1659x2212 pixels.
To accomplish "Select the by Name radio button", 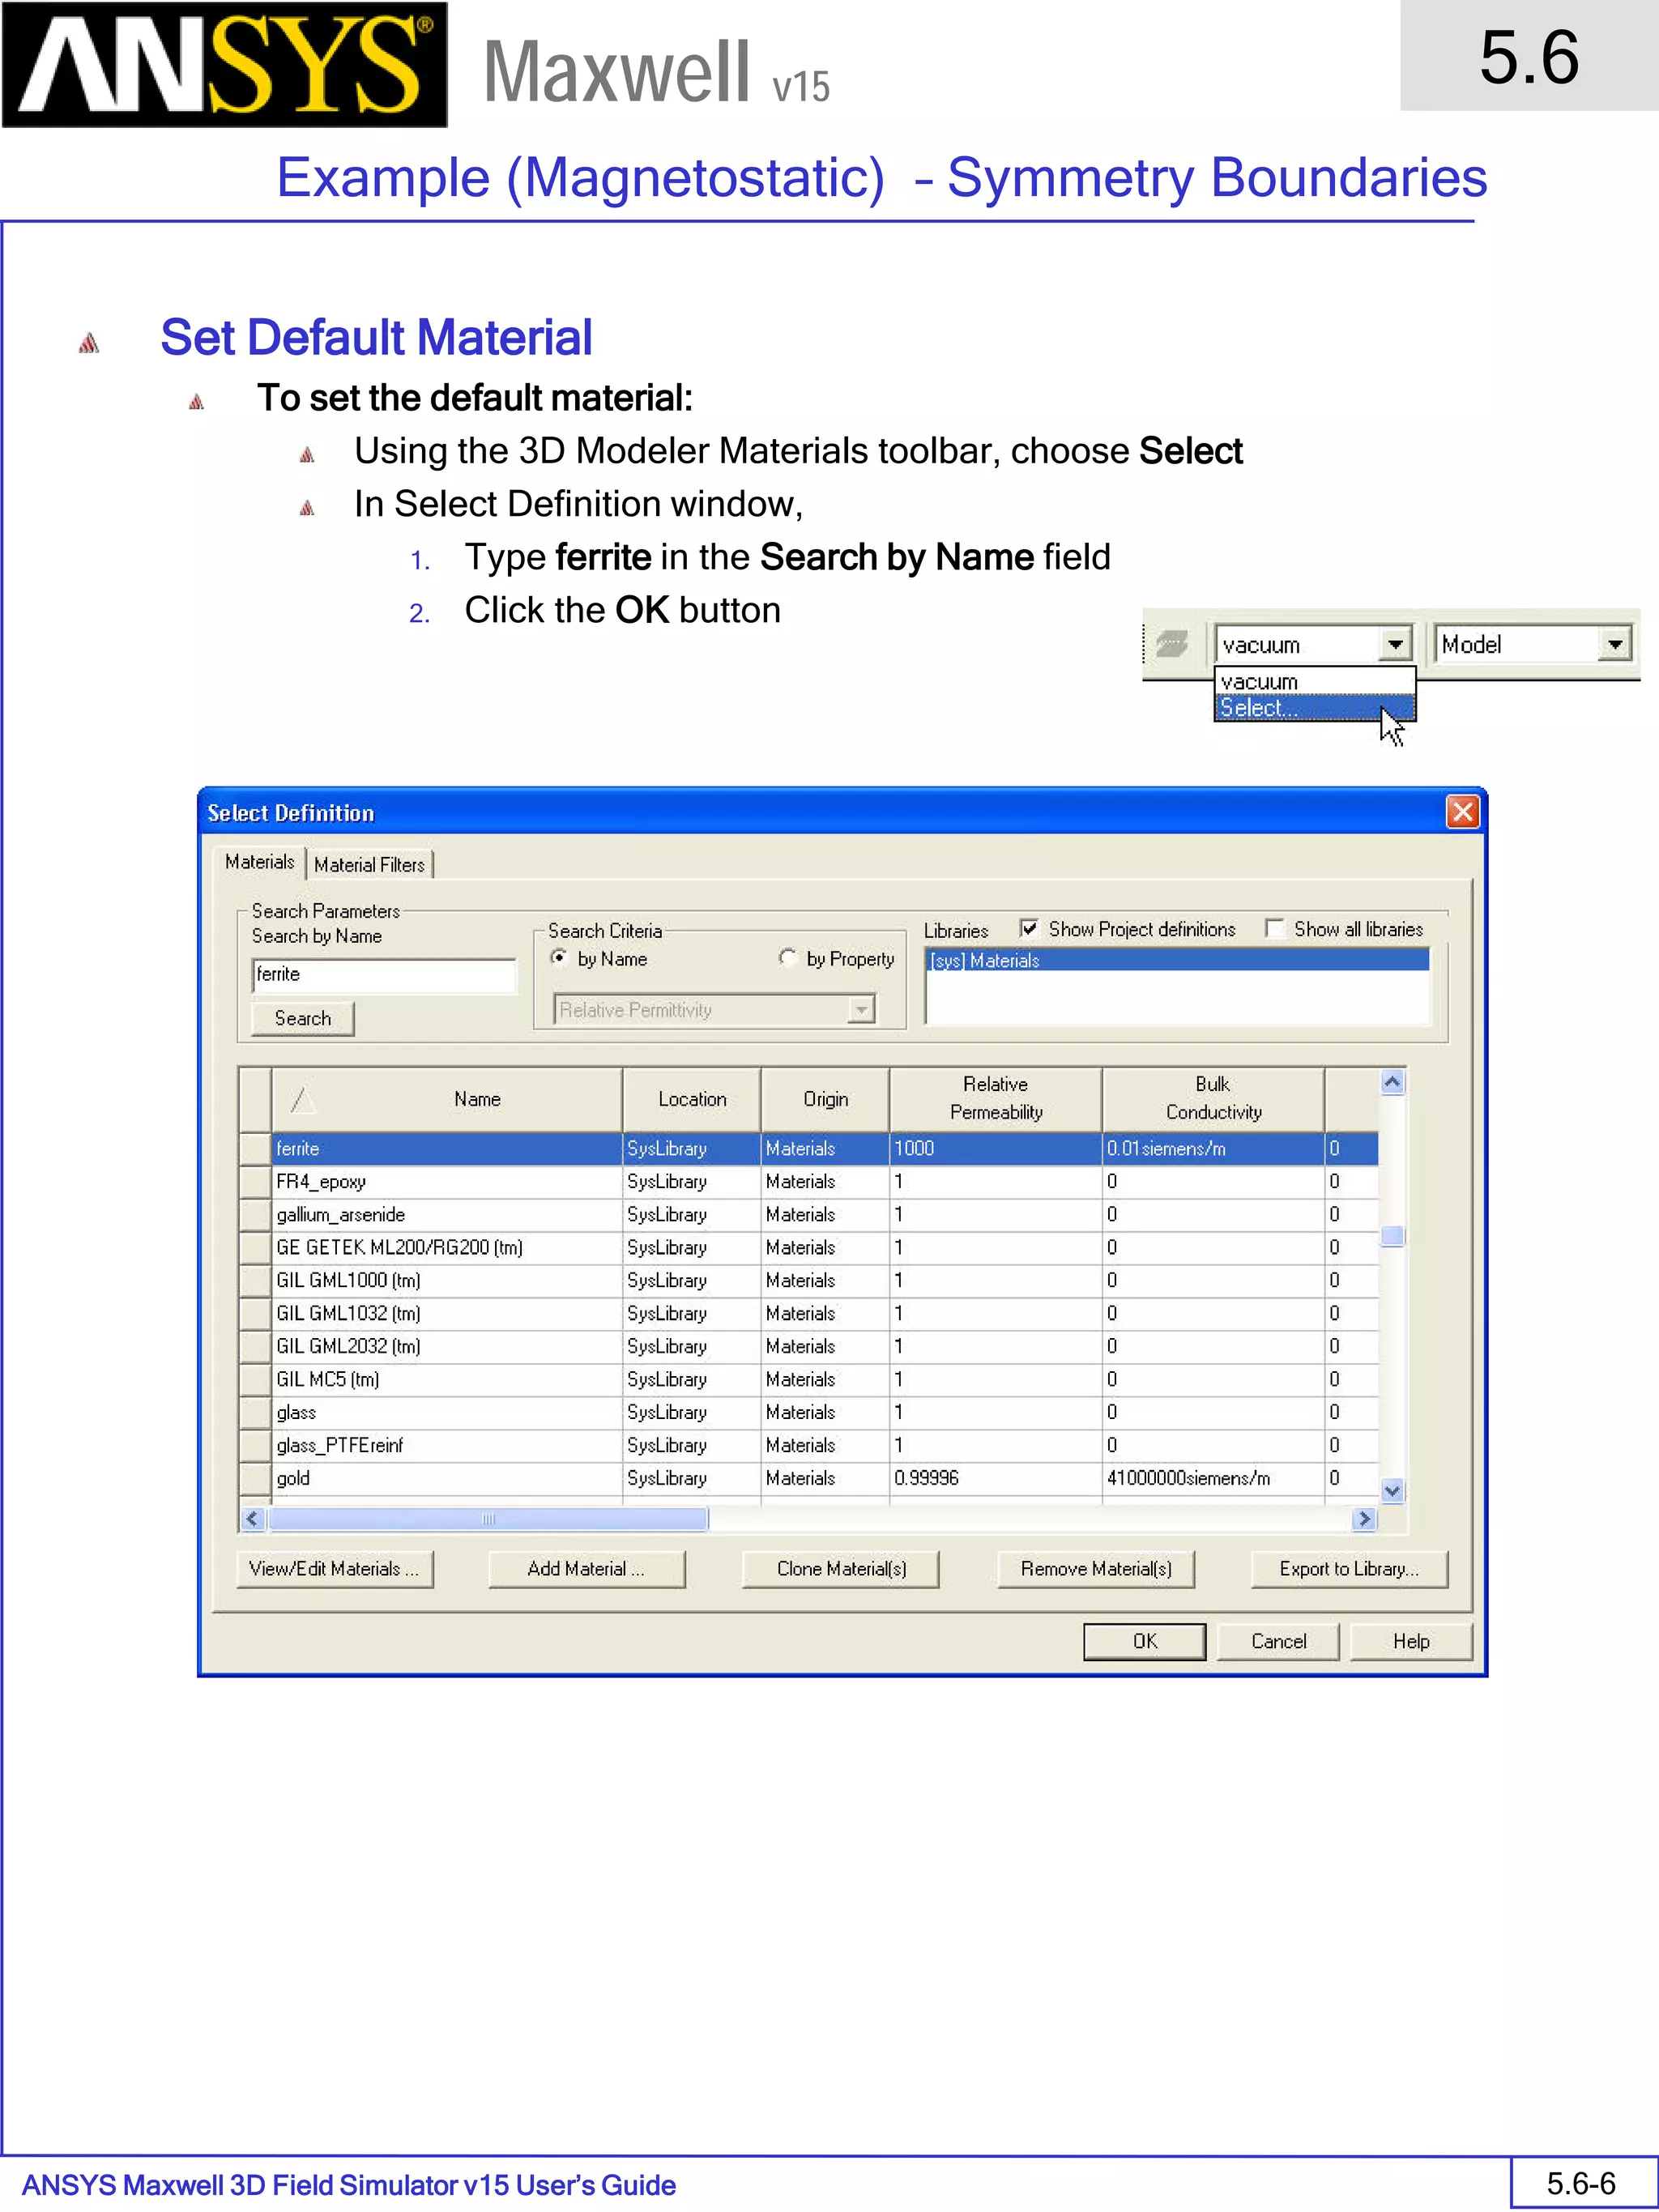I will click(560, 958).
